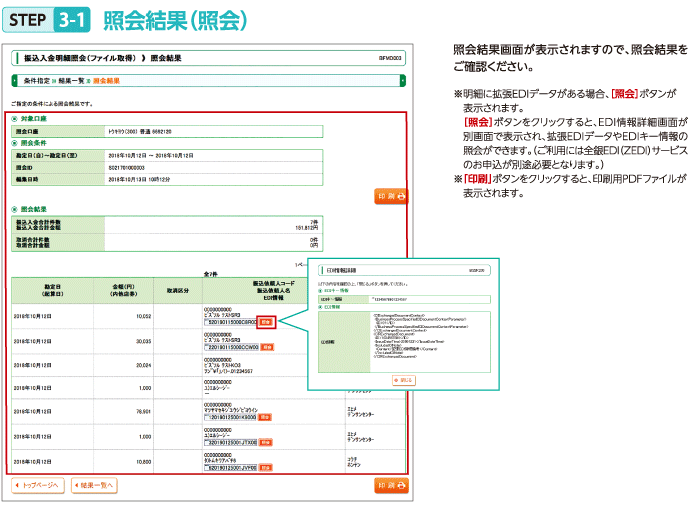
Task: Click the orange 照会結果 breadcrumb step
Action: pos(106,81)
